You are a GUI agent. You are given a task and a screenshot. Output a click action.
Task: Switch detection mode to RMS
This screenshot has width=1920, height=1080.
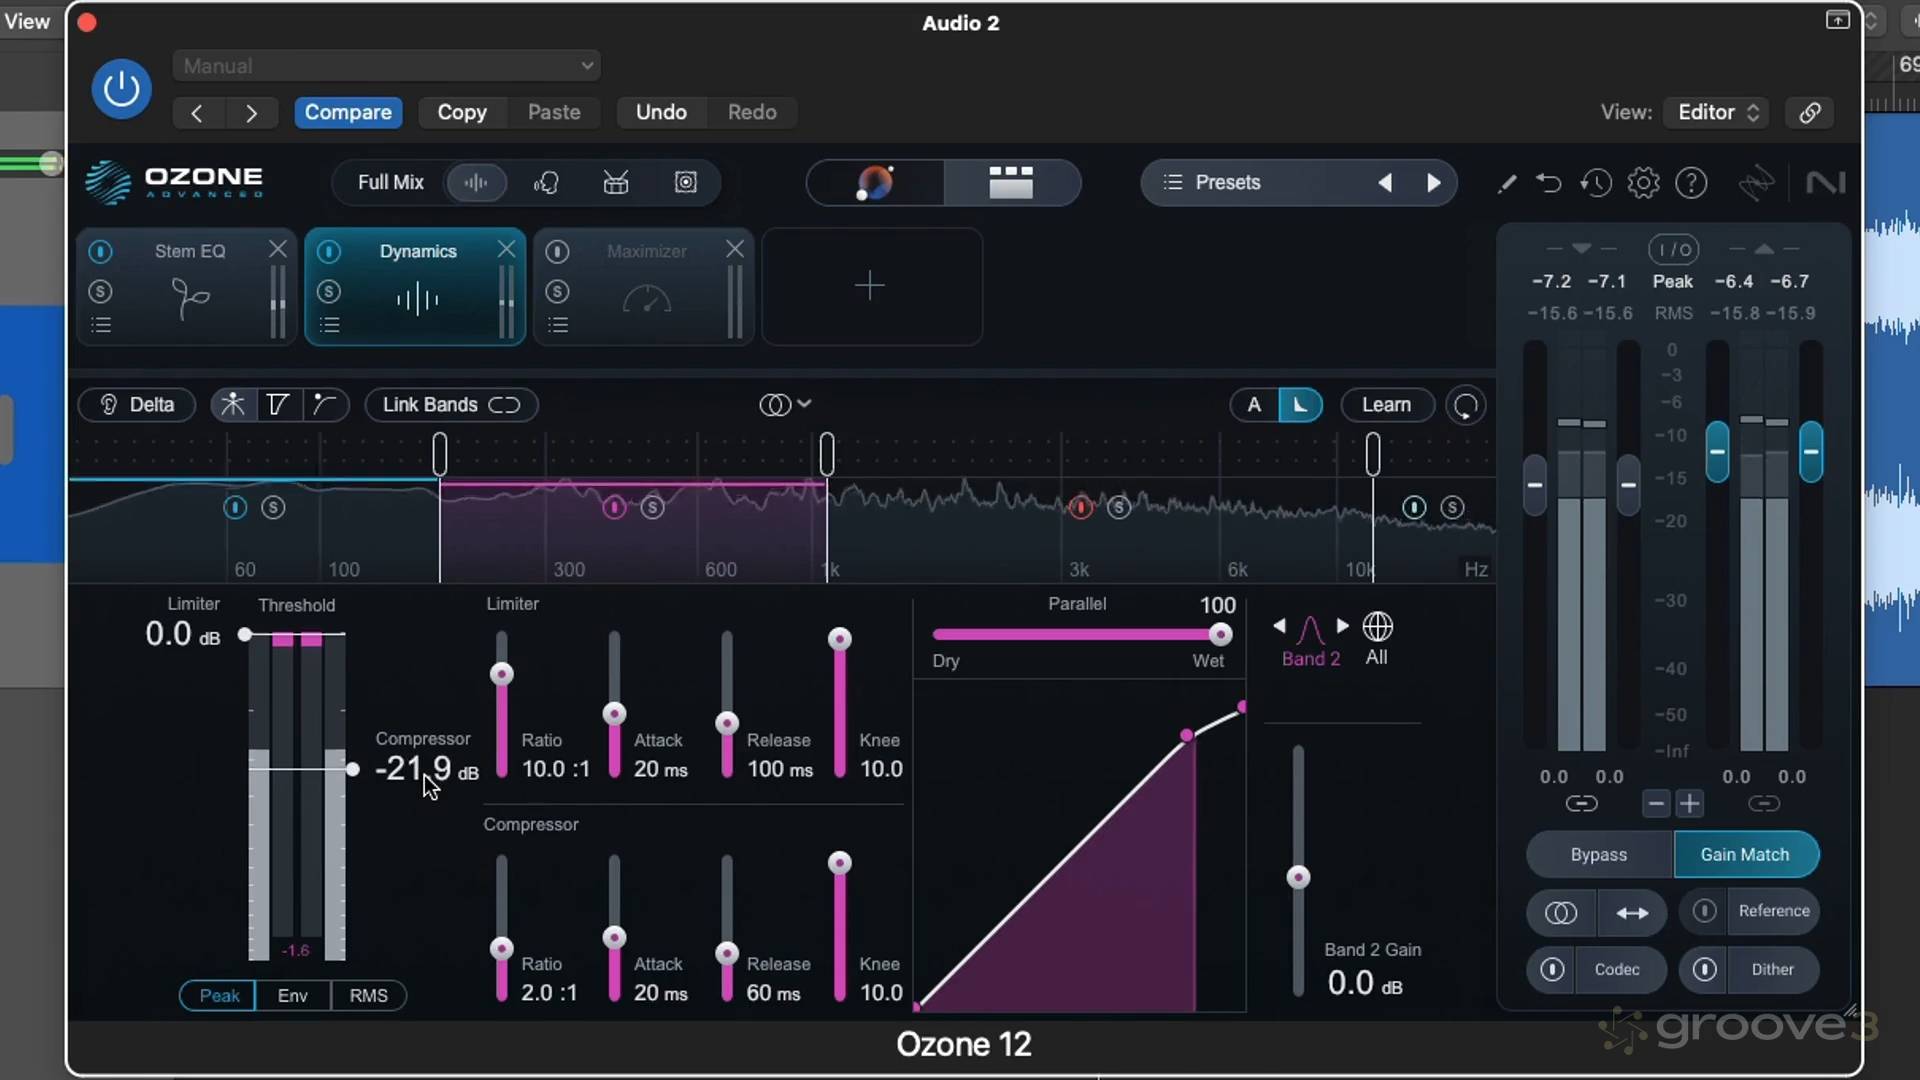tap(368, 996)
